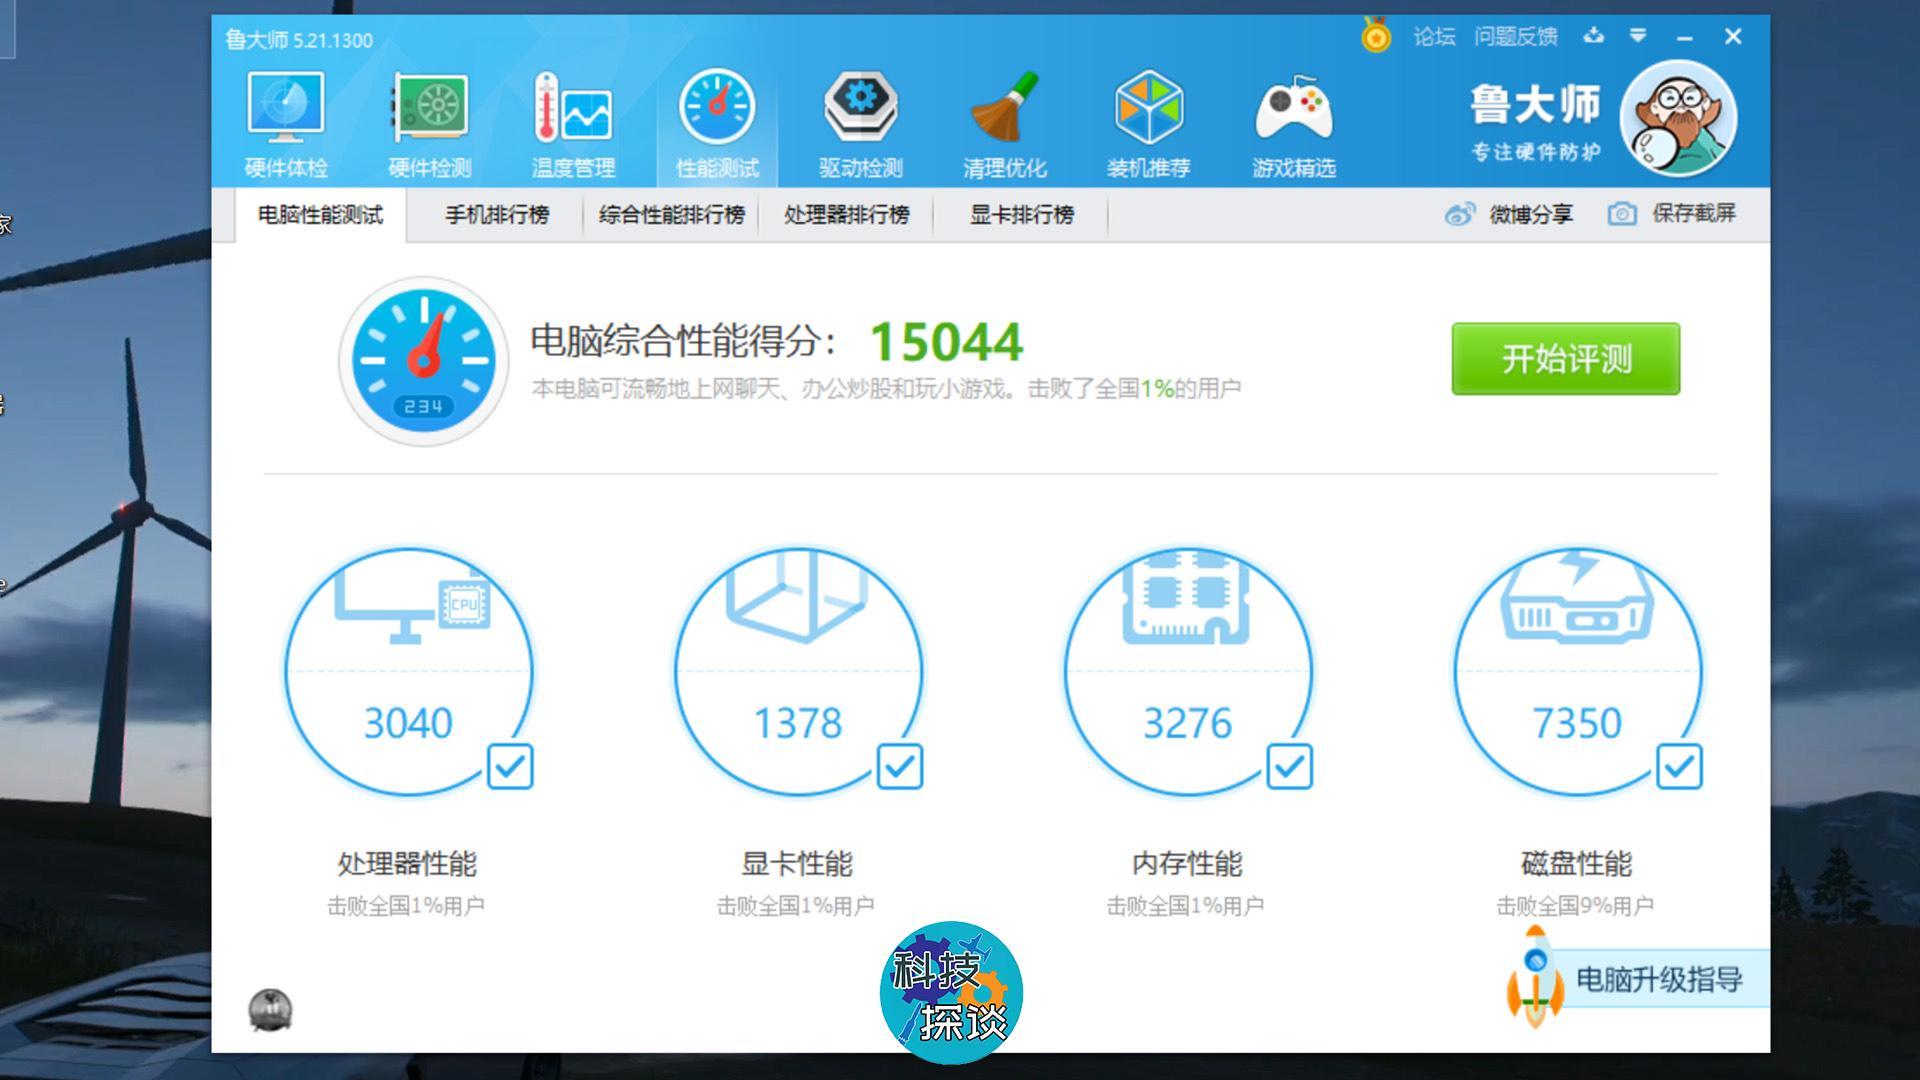Close the 鲁大师 window

(x=1734, y=37)
